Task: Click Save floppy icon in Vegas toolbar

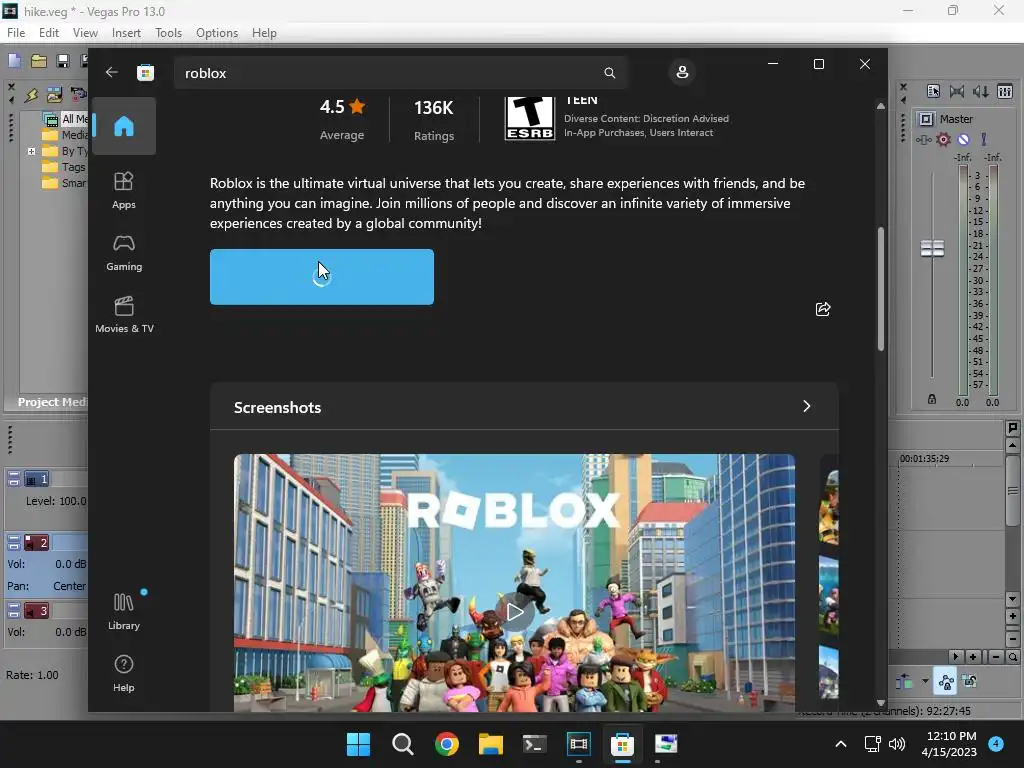Action: pos(63,61)
